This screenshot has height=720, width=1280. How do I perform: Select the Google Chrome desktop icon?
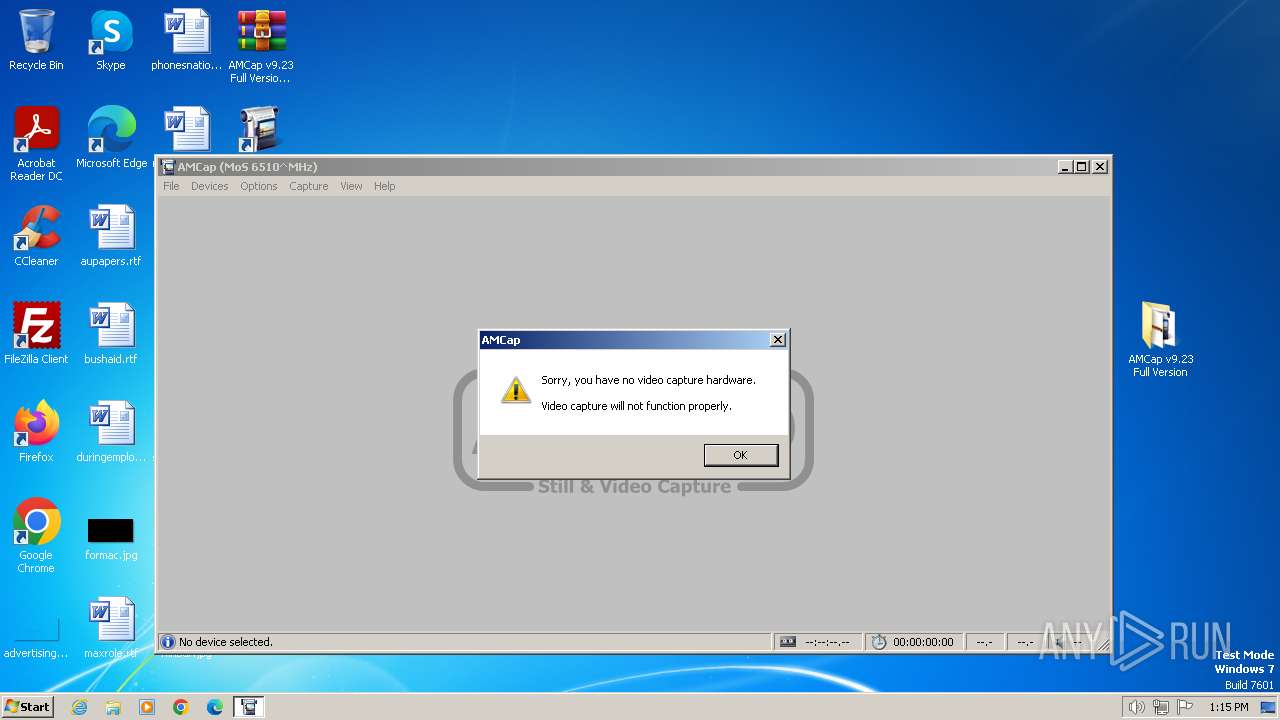[x=36, y=536]
